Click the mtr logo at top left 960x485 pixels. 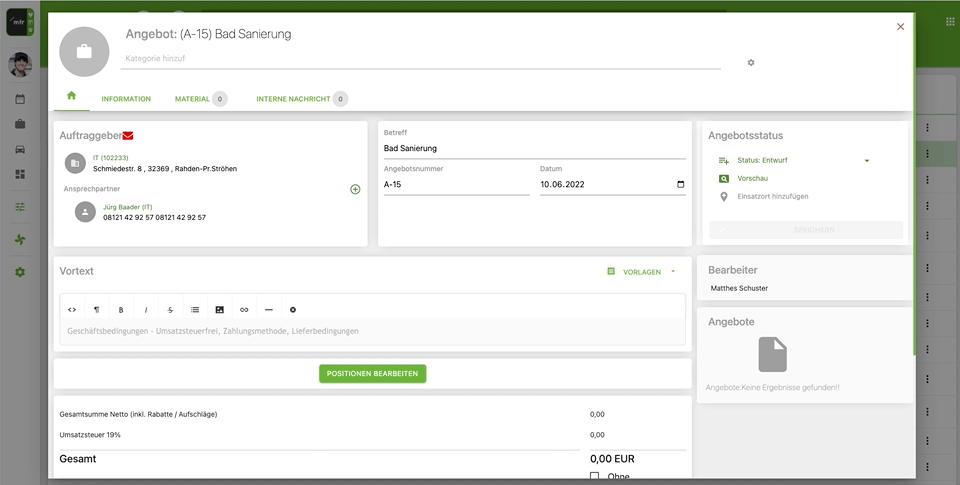(x=20, y=23)
